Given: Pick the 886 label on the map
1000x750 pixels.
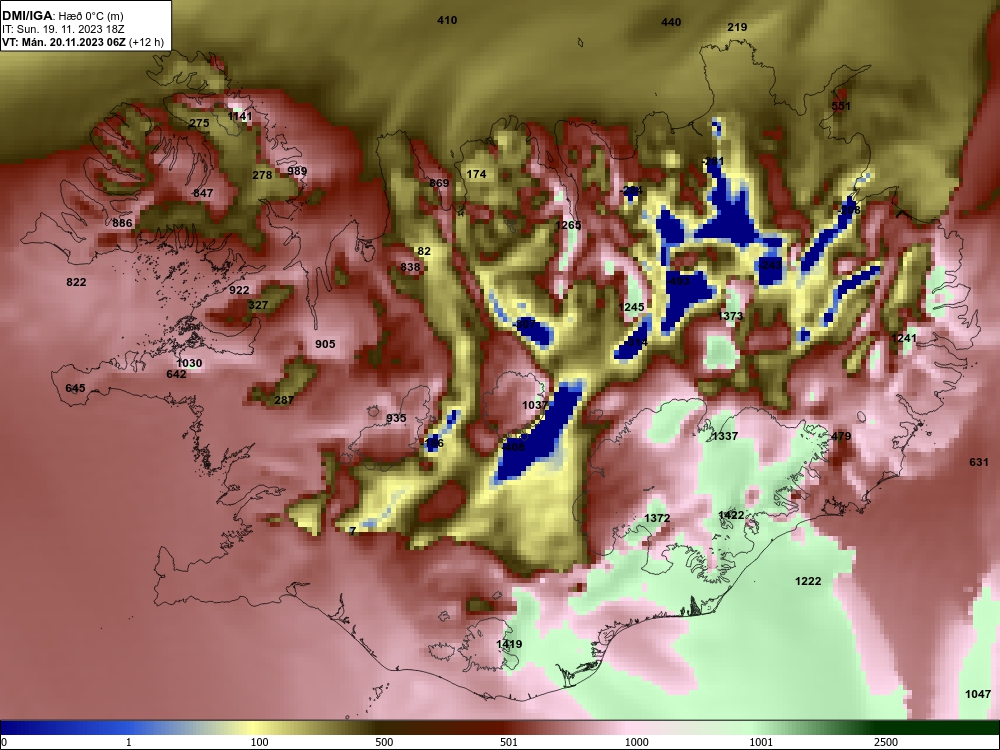Looking at the screenshot, I should 122,223.
